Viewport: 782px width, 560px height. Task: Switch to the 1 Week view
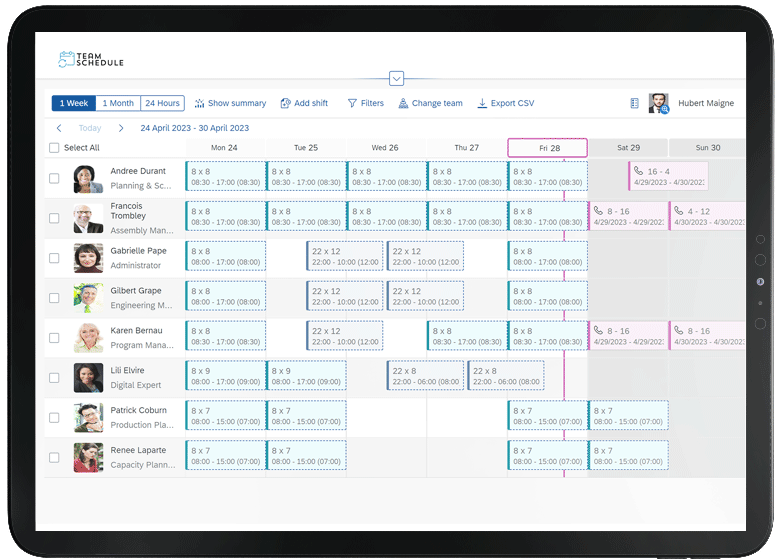[x=74, y=103]
